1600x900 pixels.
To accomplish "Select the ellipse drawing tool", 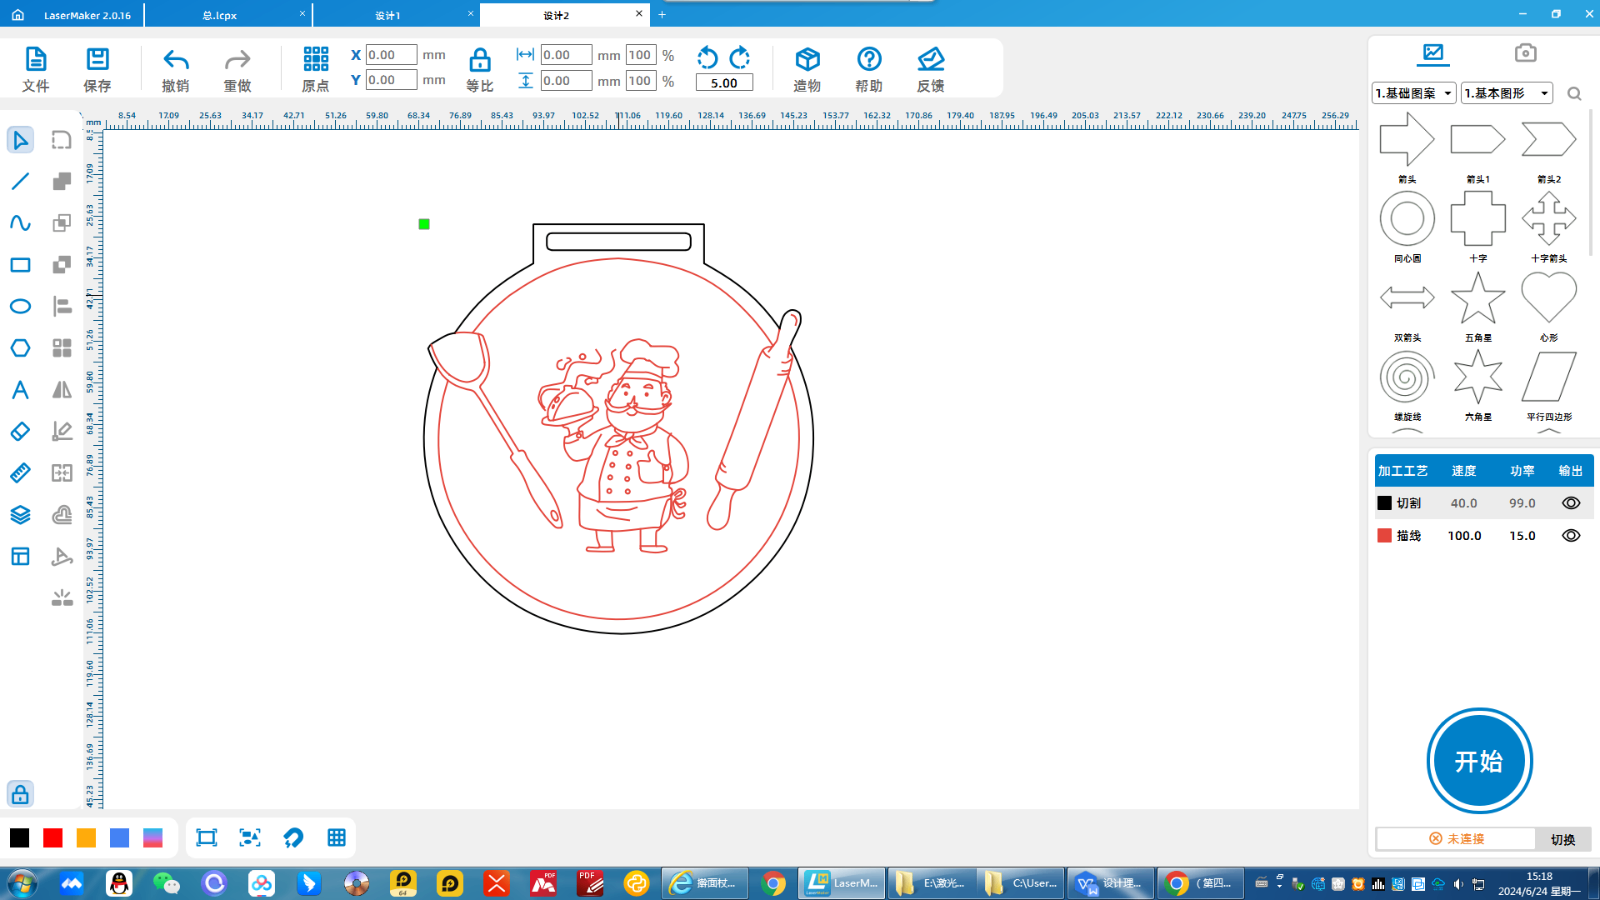I will click(x=20, y=307).
